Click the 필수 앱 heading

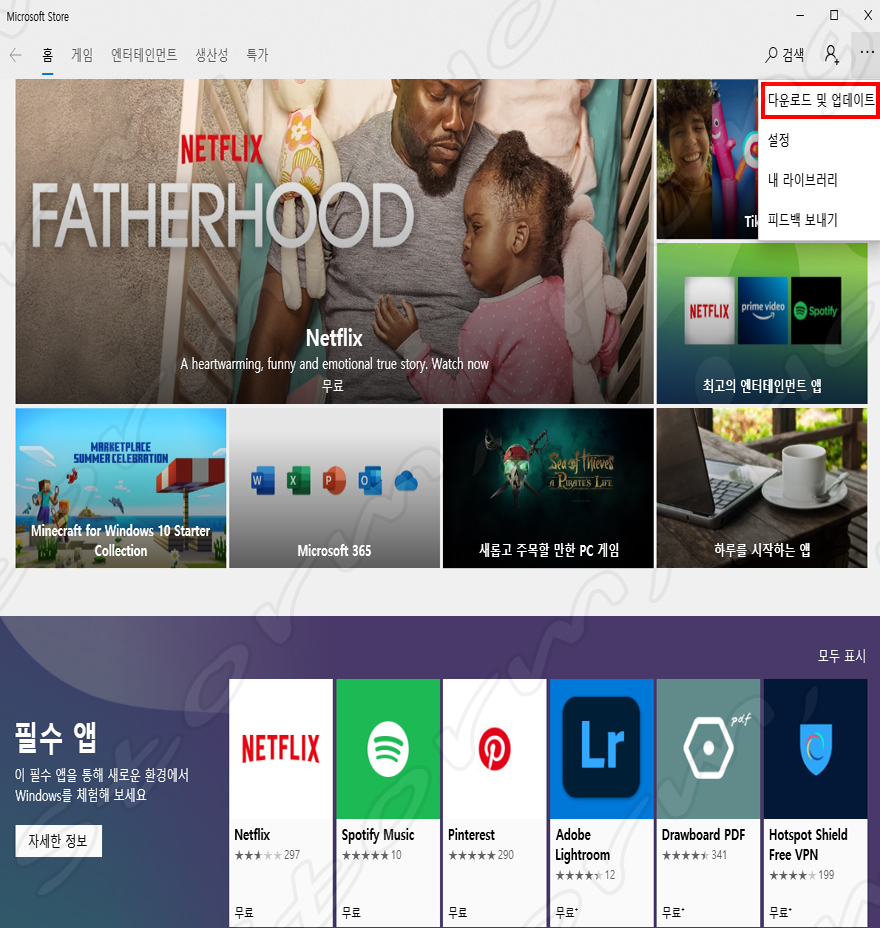[56, 737]
